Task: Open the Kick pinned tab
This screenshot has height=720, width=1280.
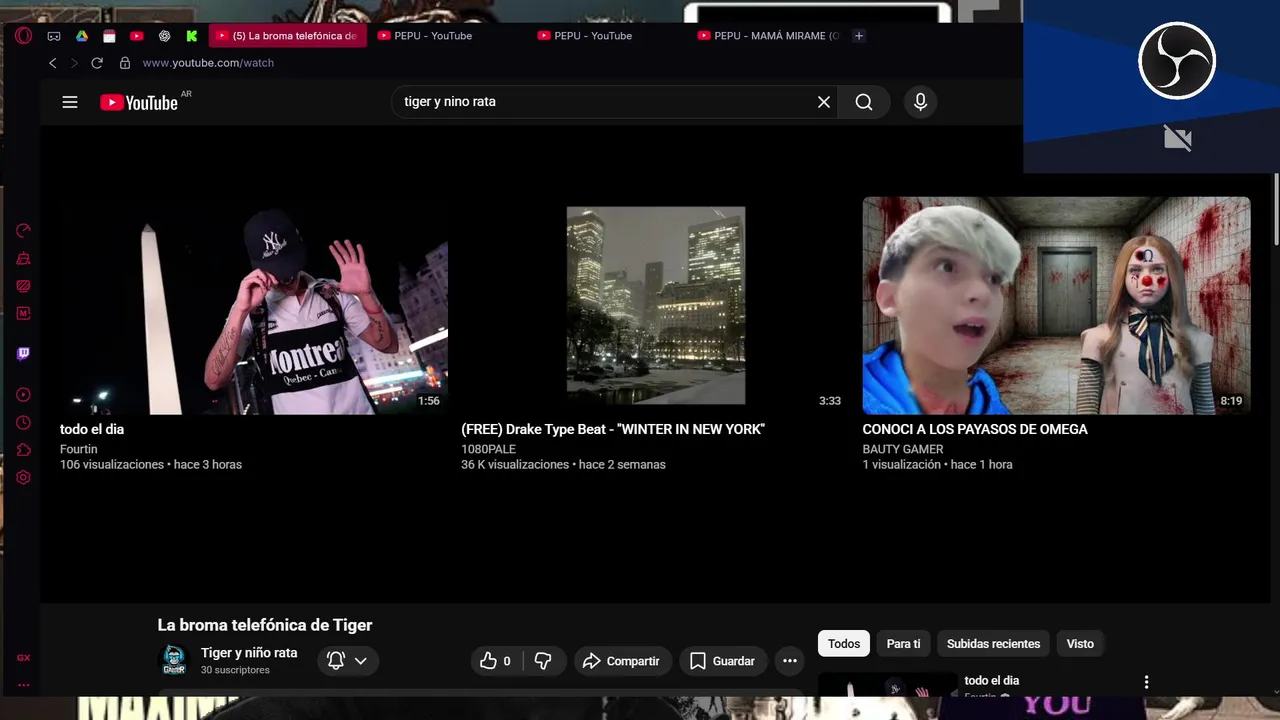Action: pyautogui.click(x=192, y=36)
